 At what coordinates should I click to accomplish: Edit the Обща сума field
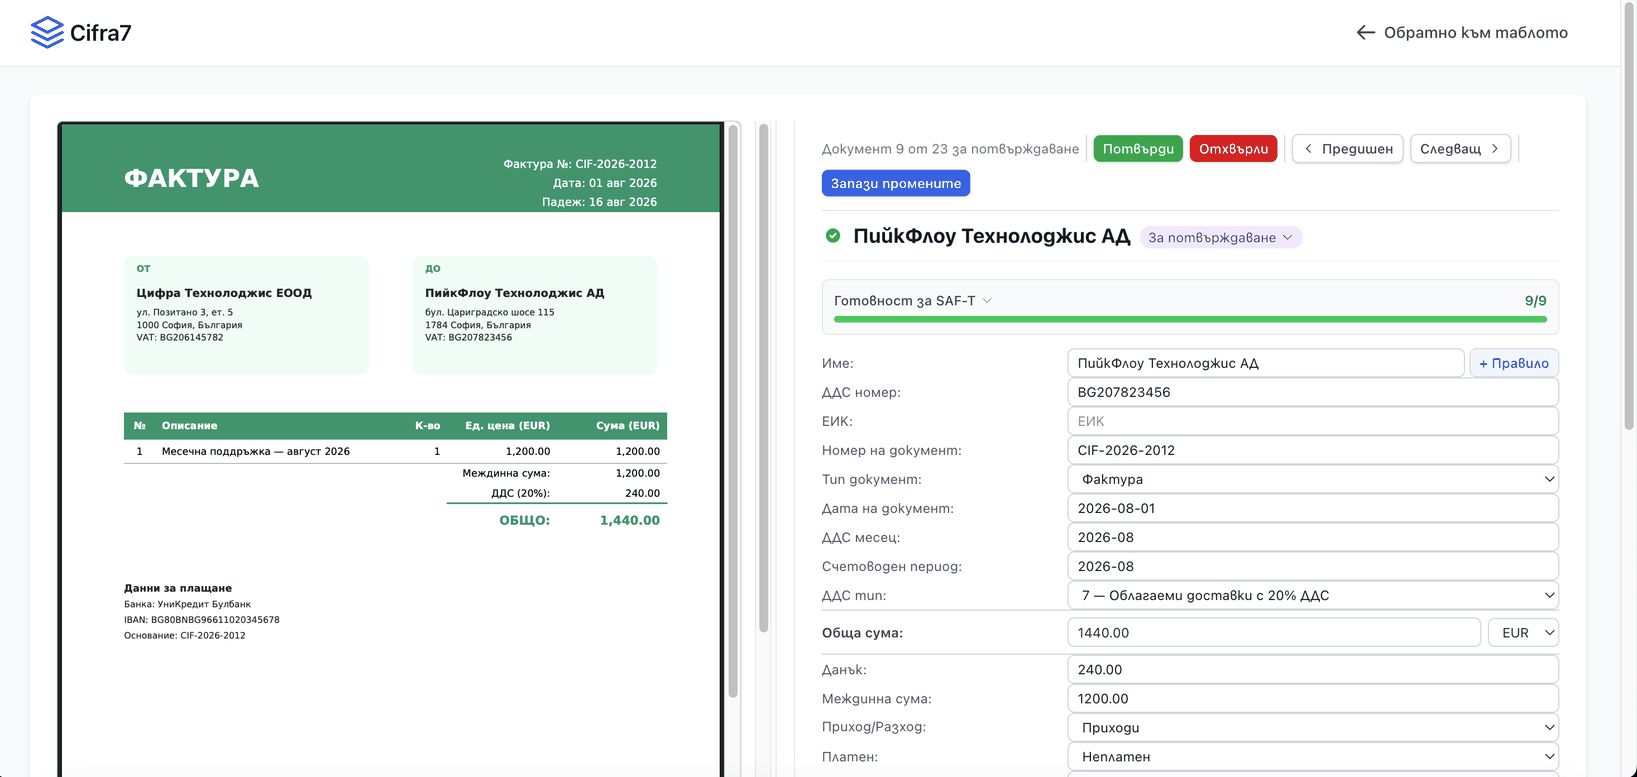tap(1274, 632)
